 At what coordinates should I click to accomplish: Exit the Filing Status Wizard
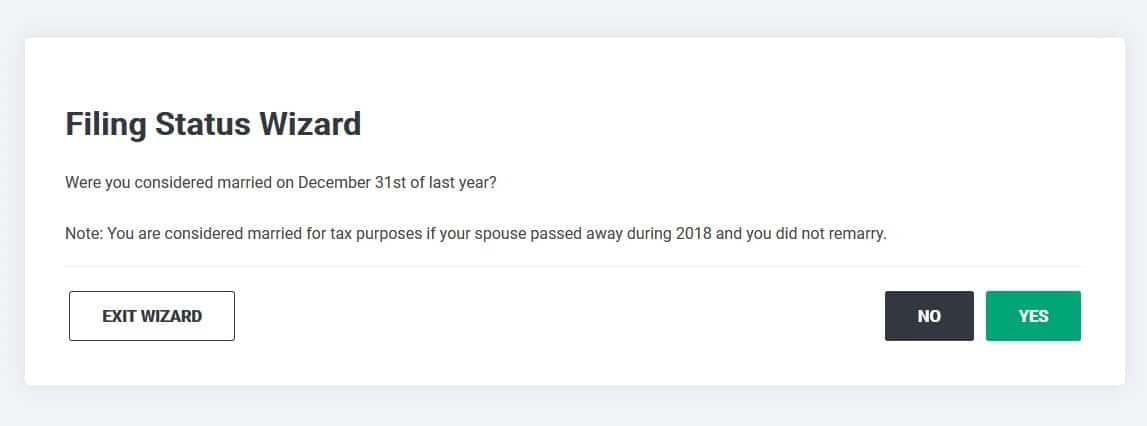(x=152, y=316)
